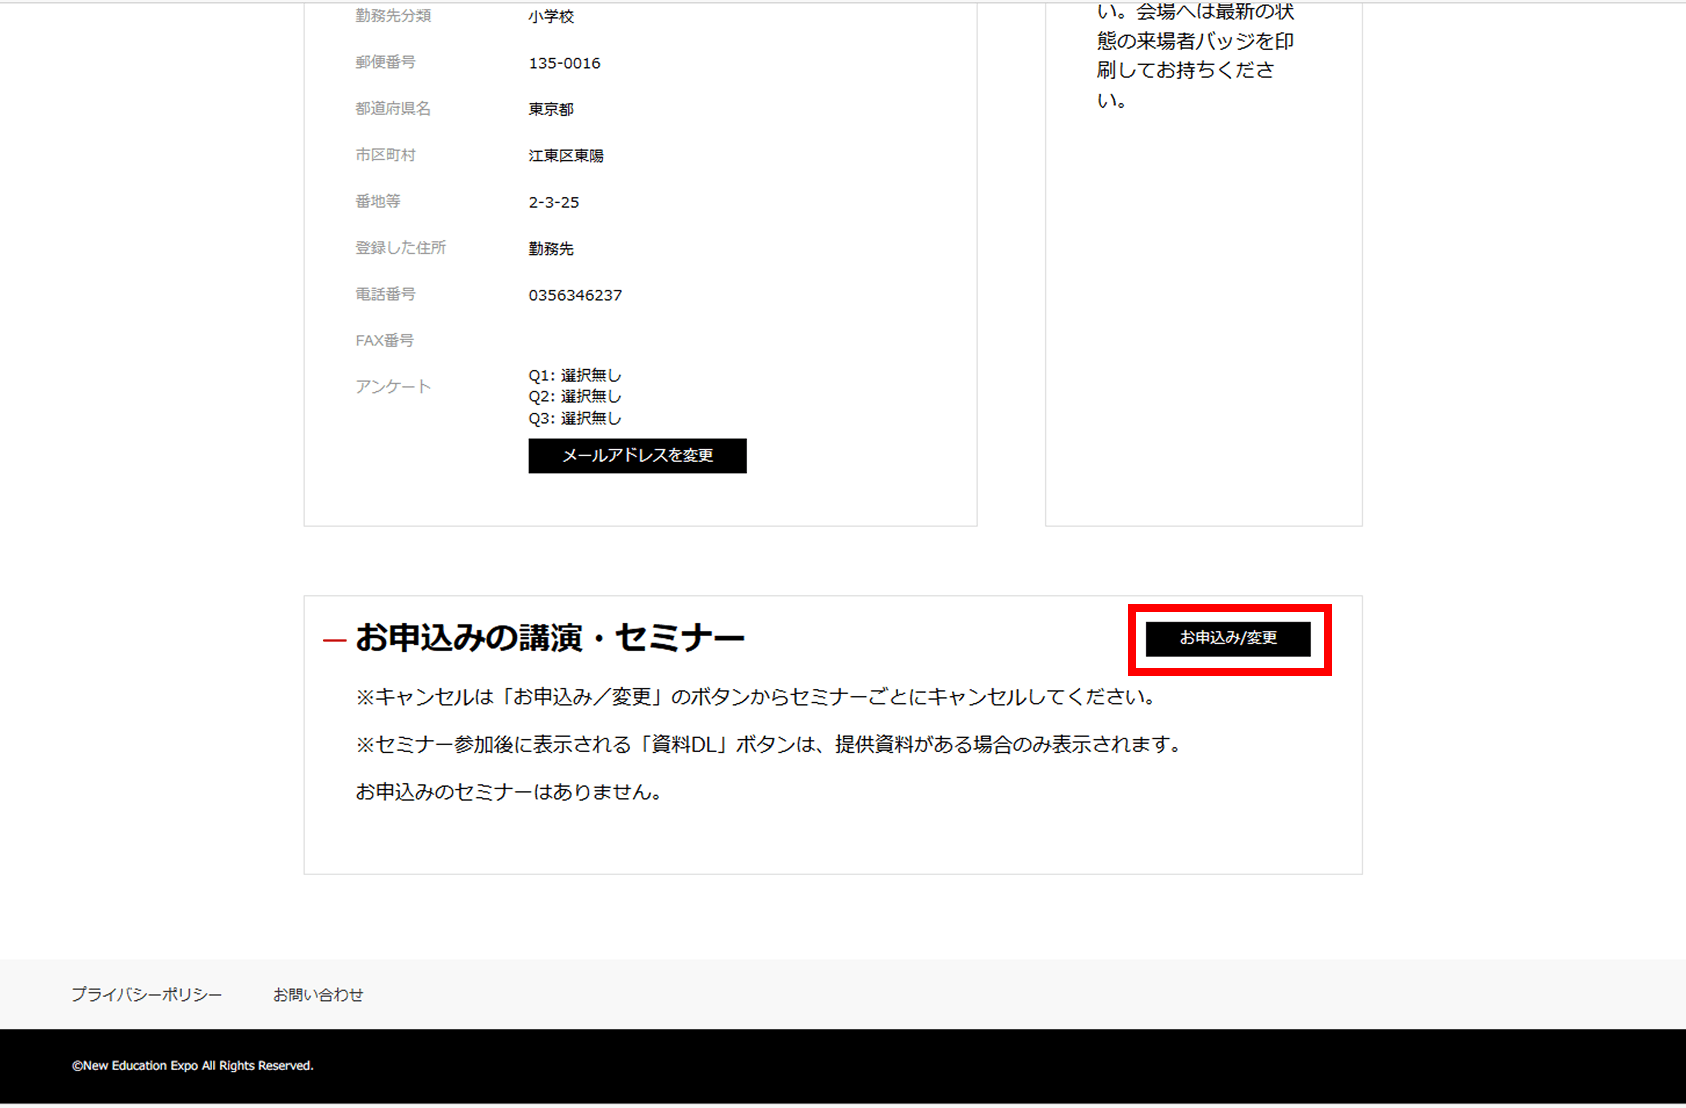This screenshot has height=1108, width=1686.
Task: Open the プライバシーポリシー link
Action: click(x=146, y=994)
